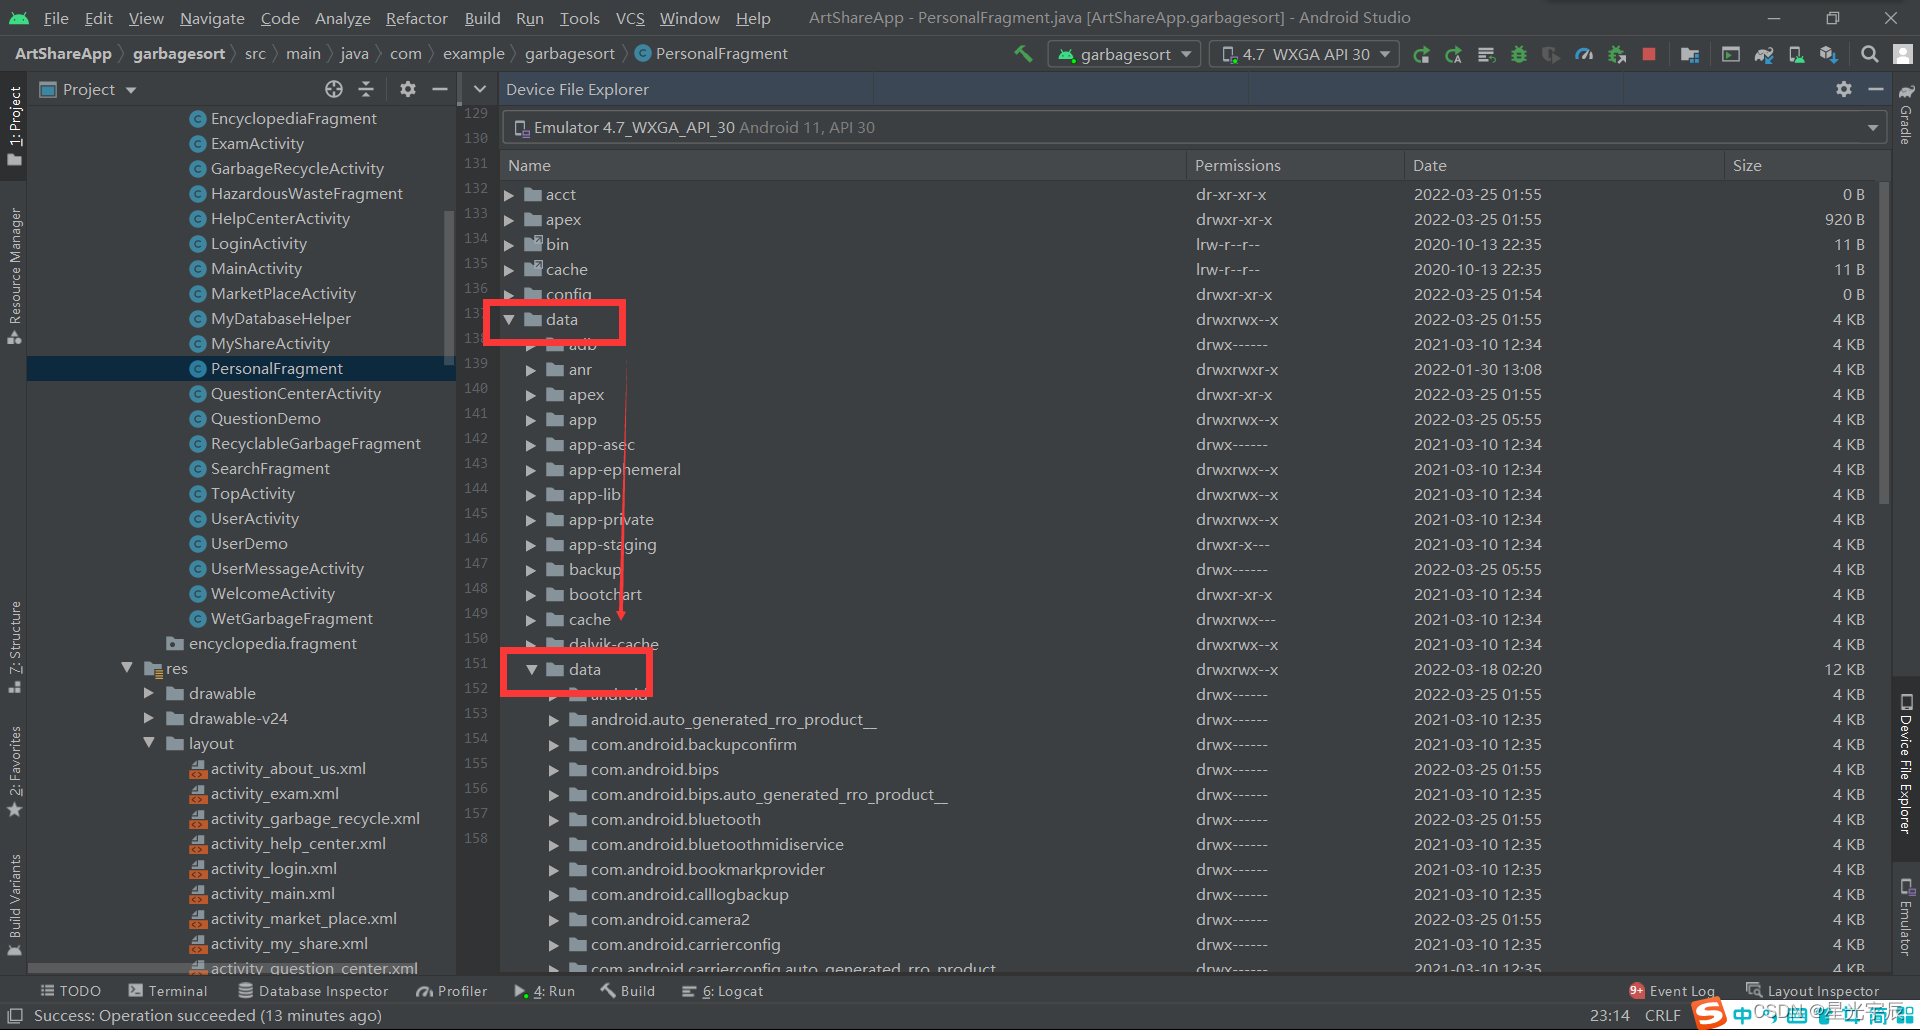Select PersonalFragment in the Project tree
The height and width of the screenshot is (1030, 1920).
241,368
